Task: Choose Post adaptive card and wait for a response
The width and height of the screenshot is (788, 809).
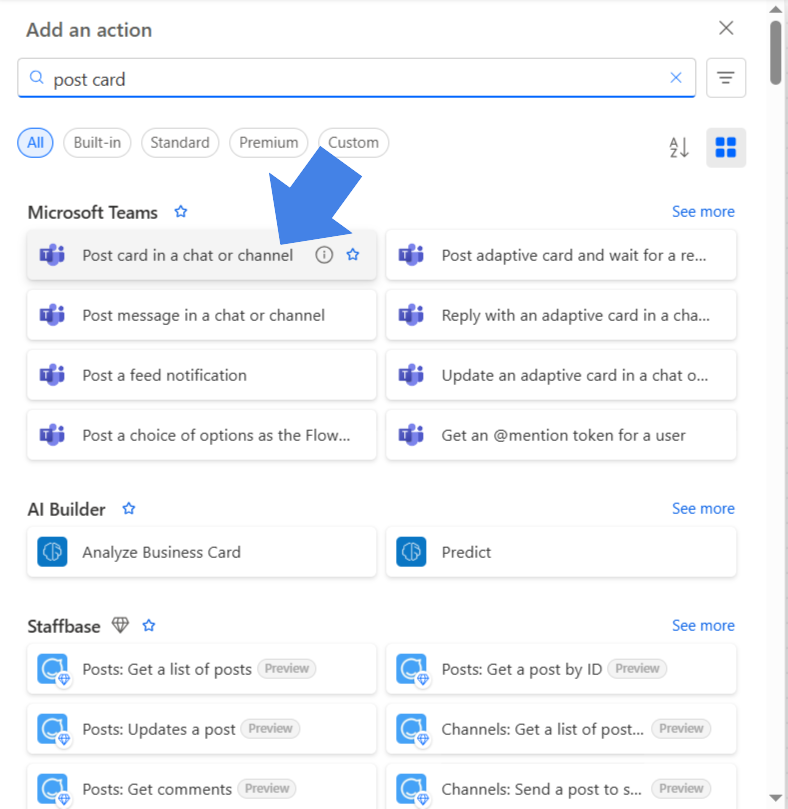Action: (x=561, y=255)
